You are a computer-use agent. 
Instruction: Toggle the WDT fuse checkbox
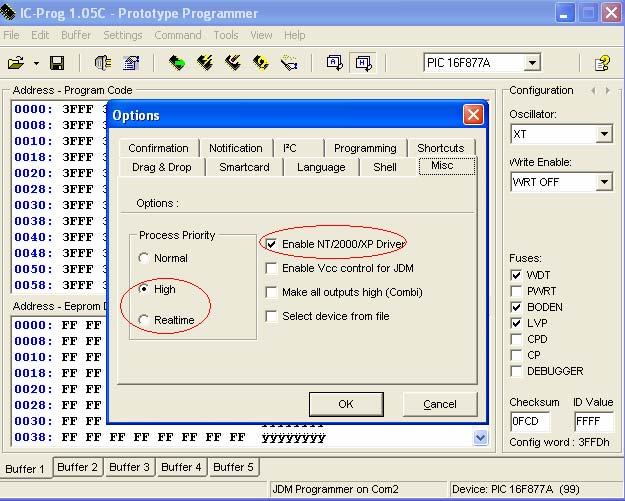tap(516, 275)
